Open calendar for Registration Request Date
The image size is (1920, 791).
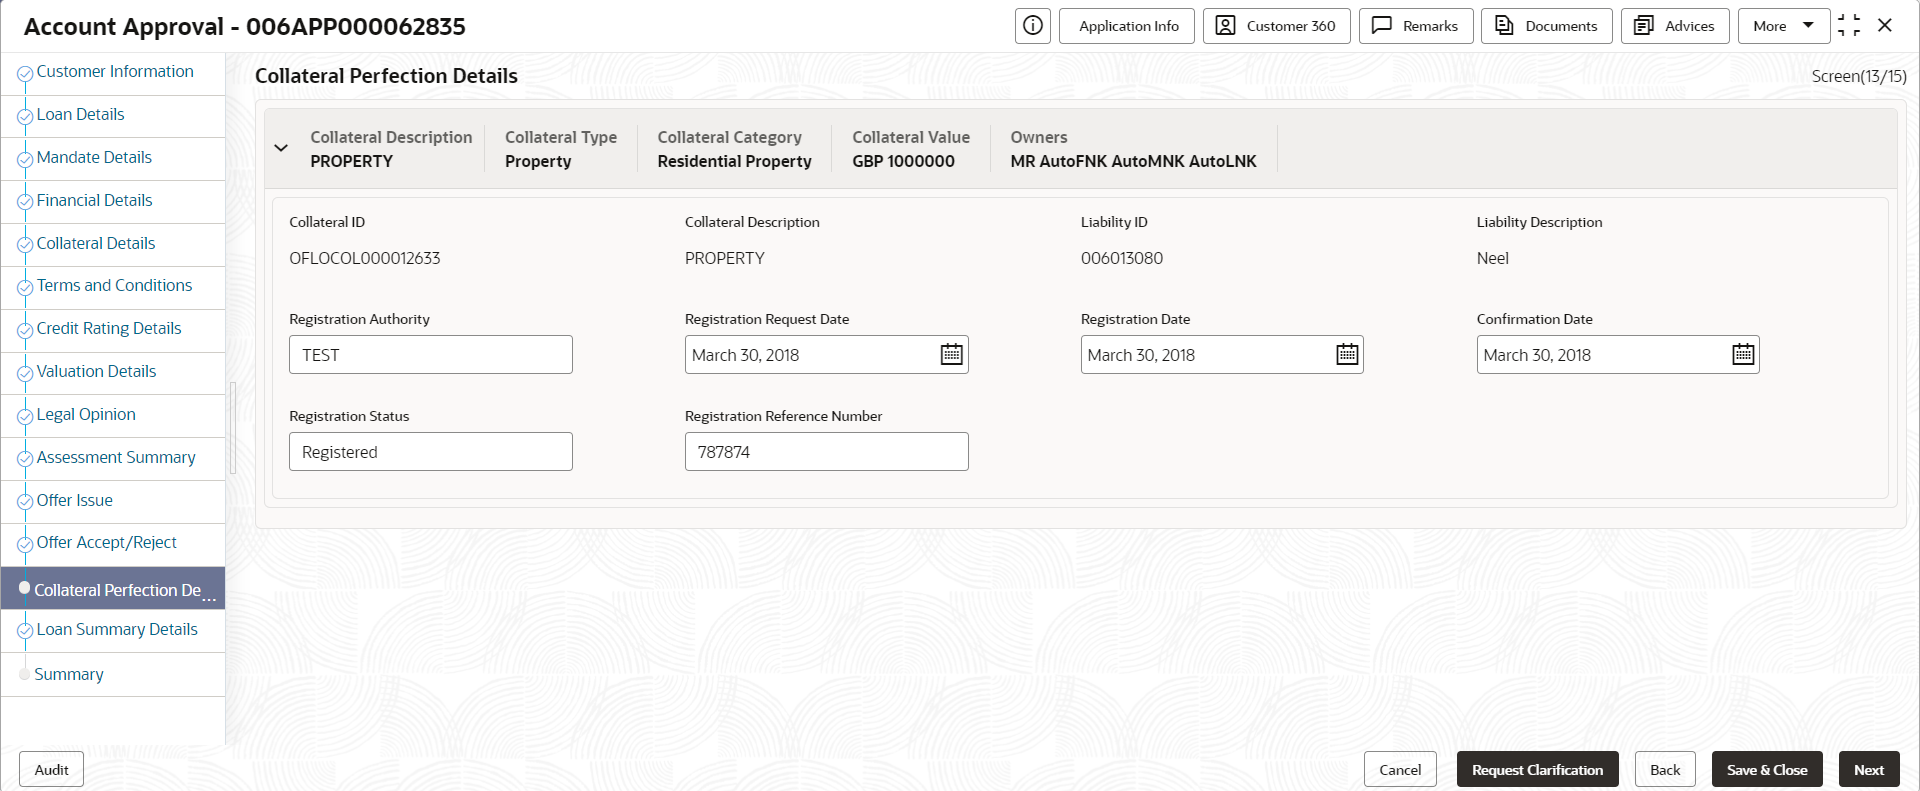coord(951,355)
